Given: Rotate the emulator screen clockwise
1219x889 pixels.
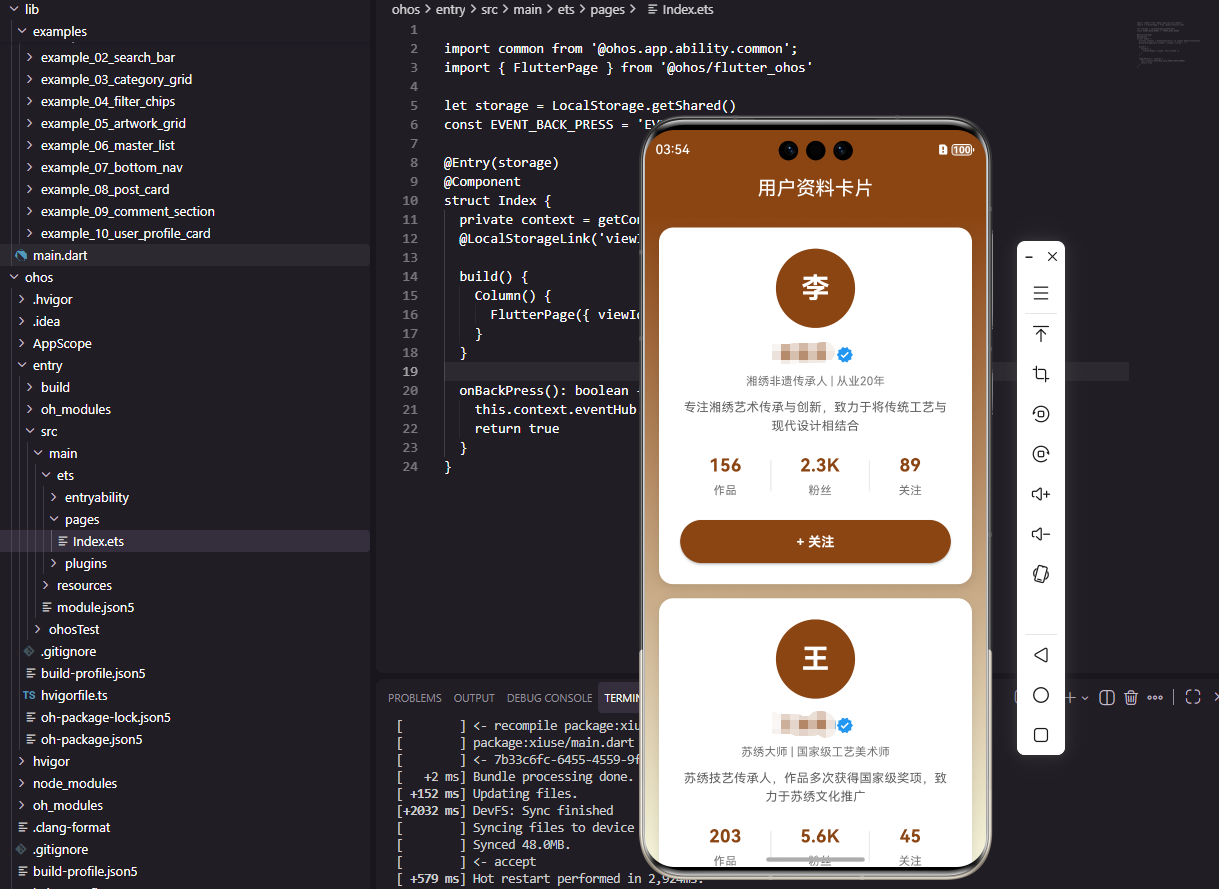Looking at the screenshot, I should pos(1041,454).
